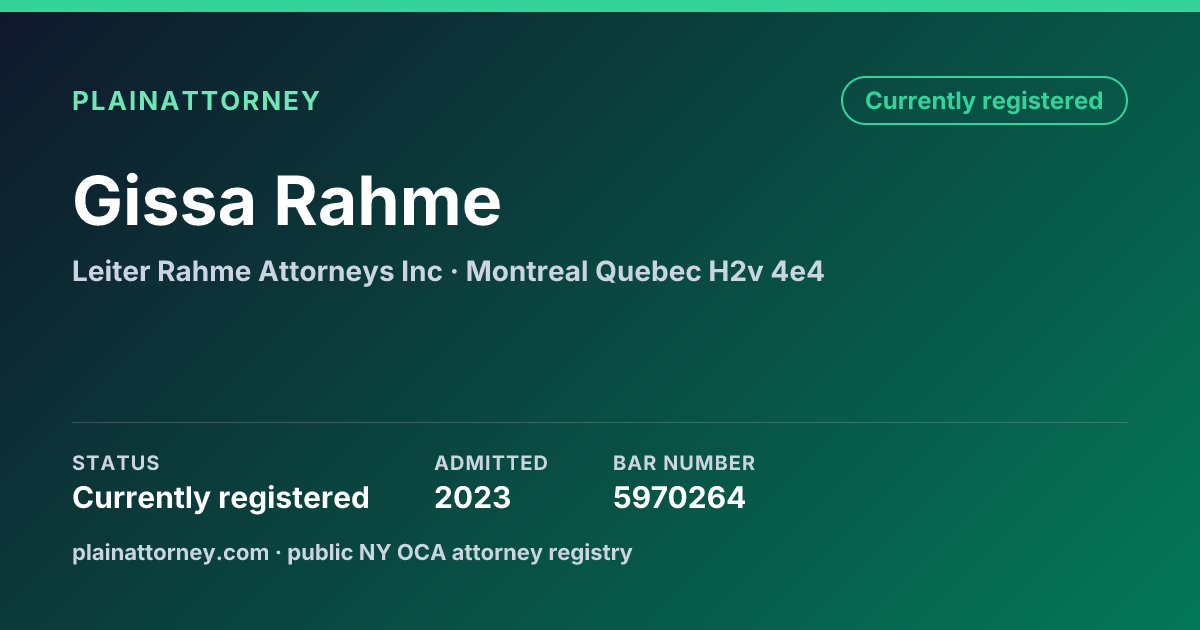Click the Currently registered status value
This screenshot has height=630, width=1200.
pyautogui.click(x=221, y=497)
